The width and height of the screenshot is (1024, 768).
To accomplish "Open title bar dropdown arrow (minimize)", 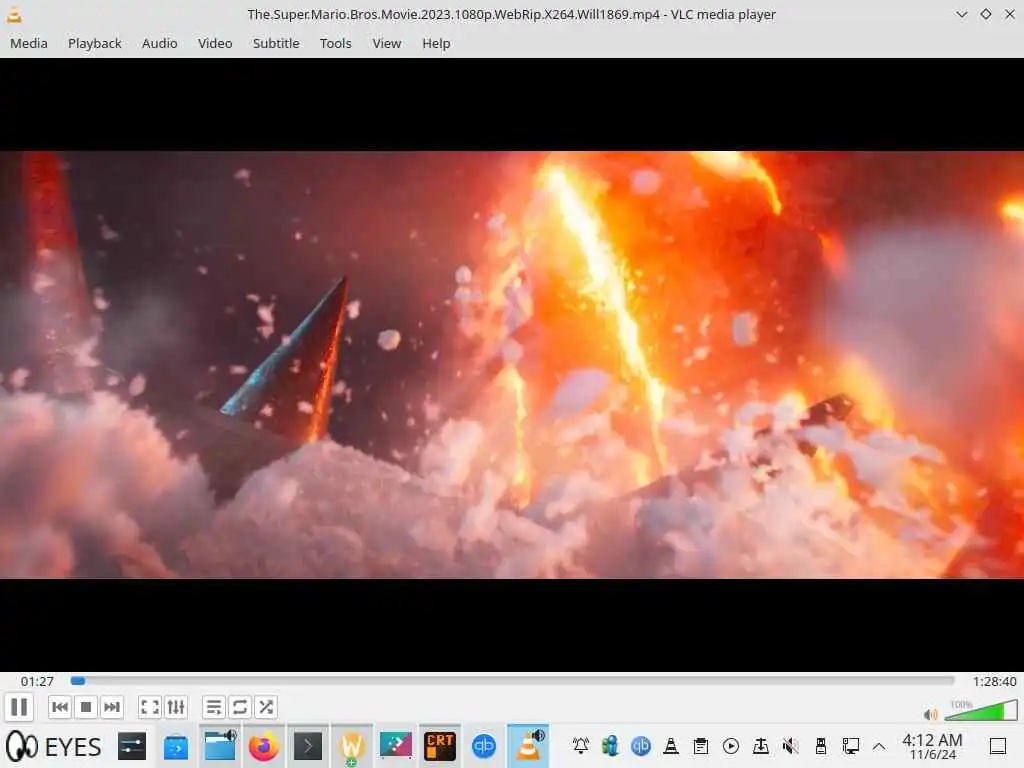I will (x=961, y=14).
